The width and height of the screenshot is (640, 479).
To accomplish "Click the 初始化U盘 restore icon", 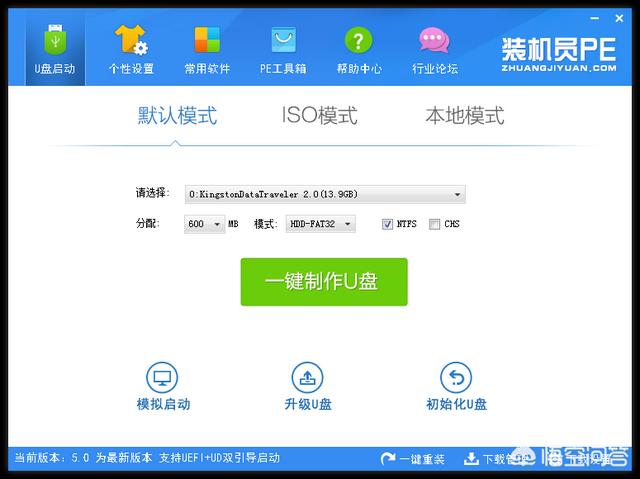I will click(456, 378).
